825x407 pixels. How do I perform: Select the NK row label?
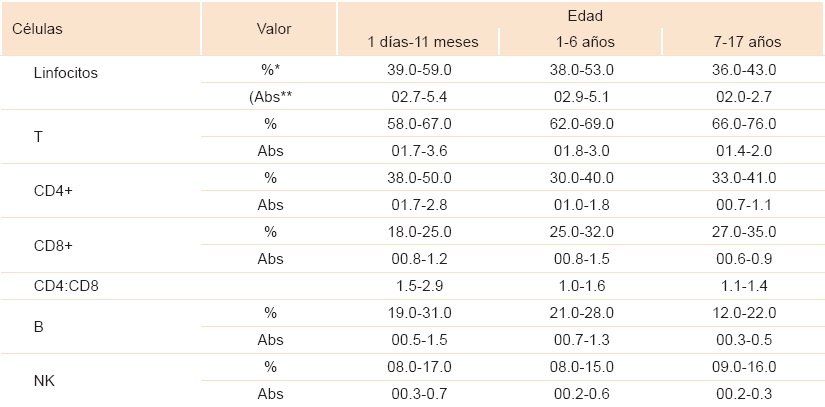click(x=43, y=379)
